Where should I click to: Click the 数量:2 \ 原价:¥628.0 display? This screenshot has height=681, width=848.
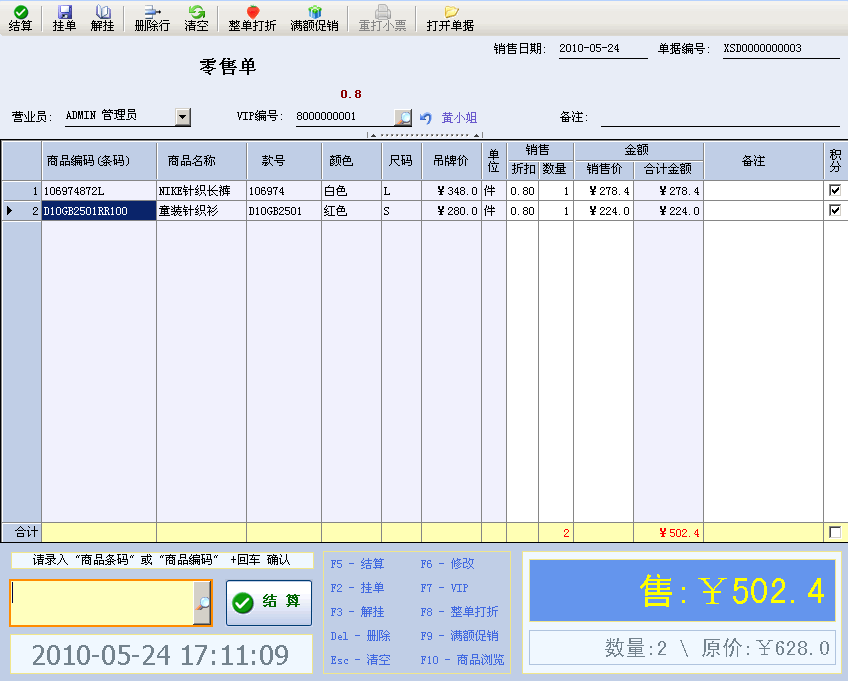pyautogui.click(x=682, y=647)
